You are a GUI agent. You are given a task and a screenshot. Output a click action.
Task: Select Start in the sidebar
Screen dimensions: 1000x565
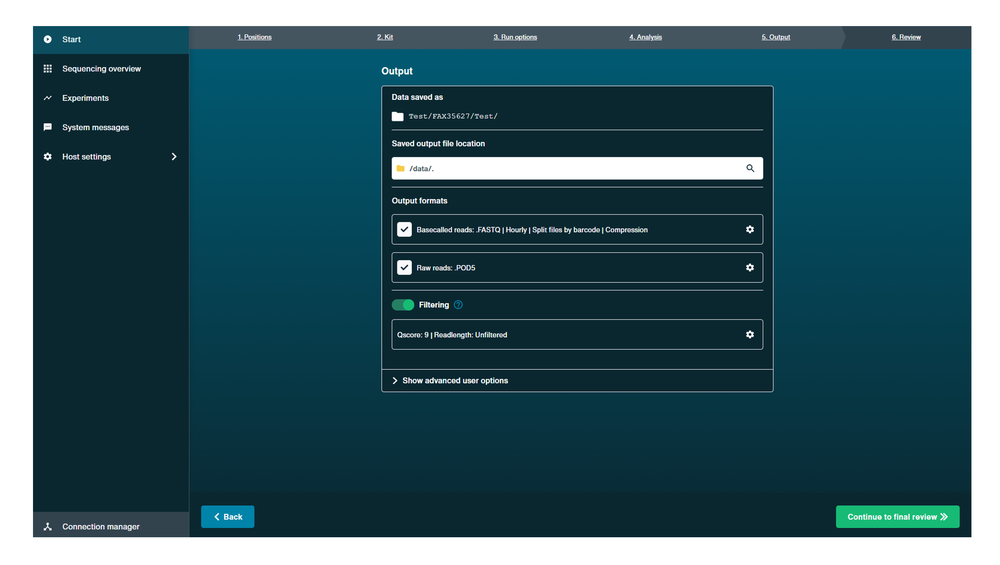pos(111,40)
